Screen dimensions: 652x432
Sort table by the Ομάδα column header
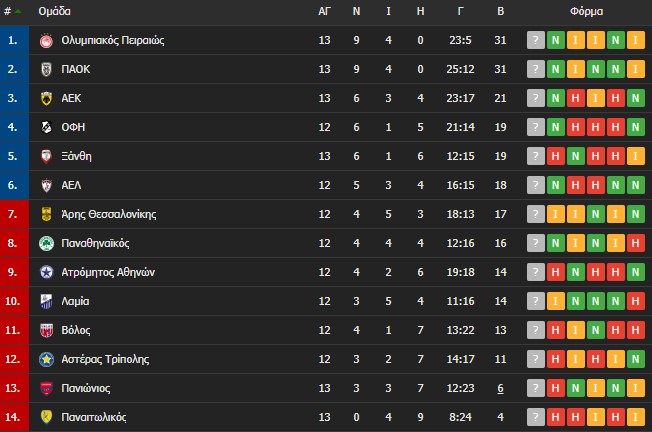pyautogui.click(x=54, y=11)
